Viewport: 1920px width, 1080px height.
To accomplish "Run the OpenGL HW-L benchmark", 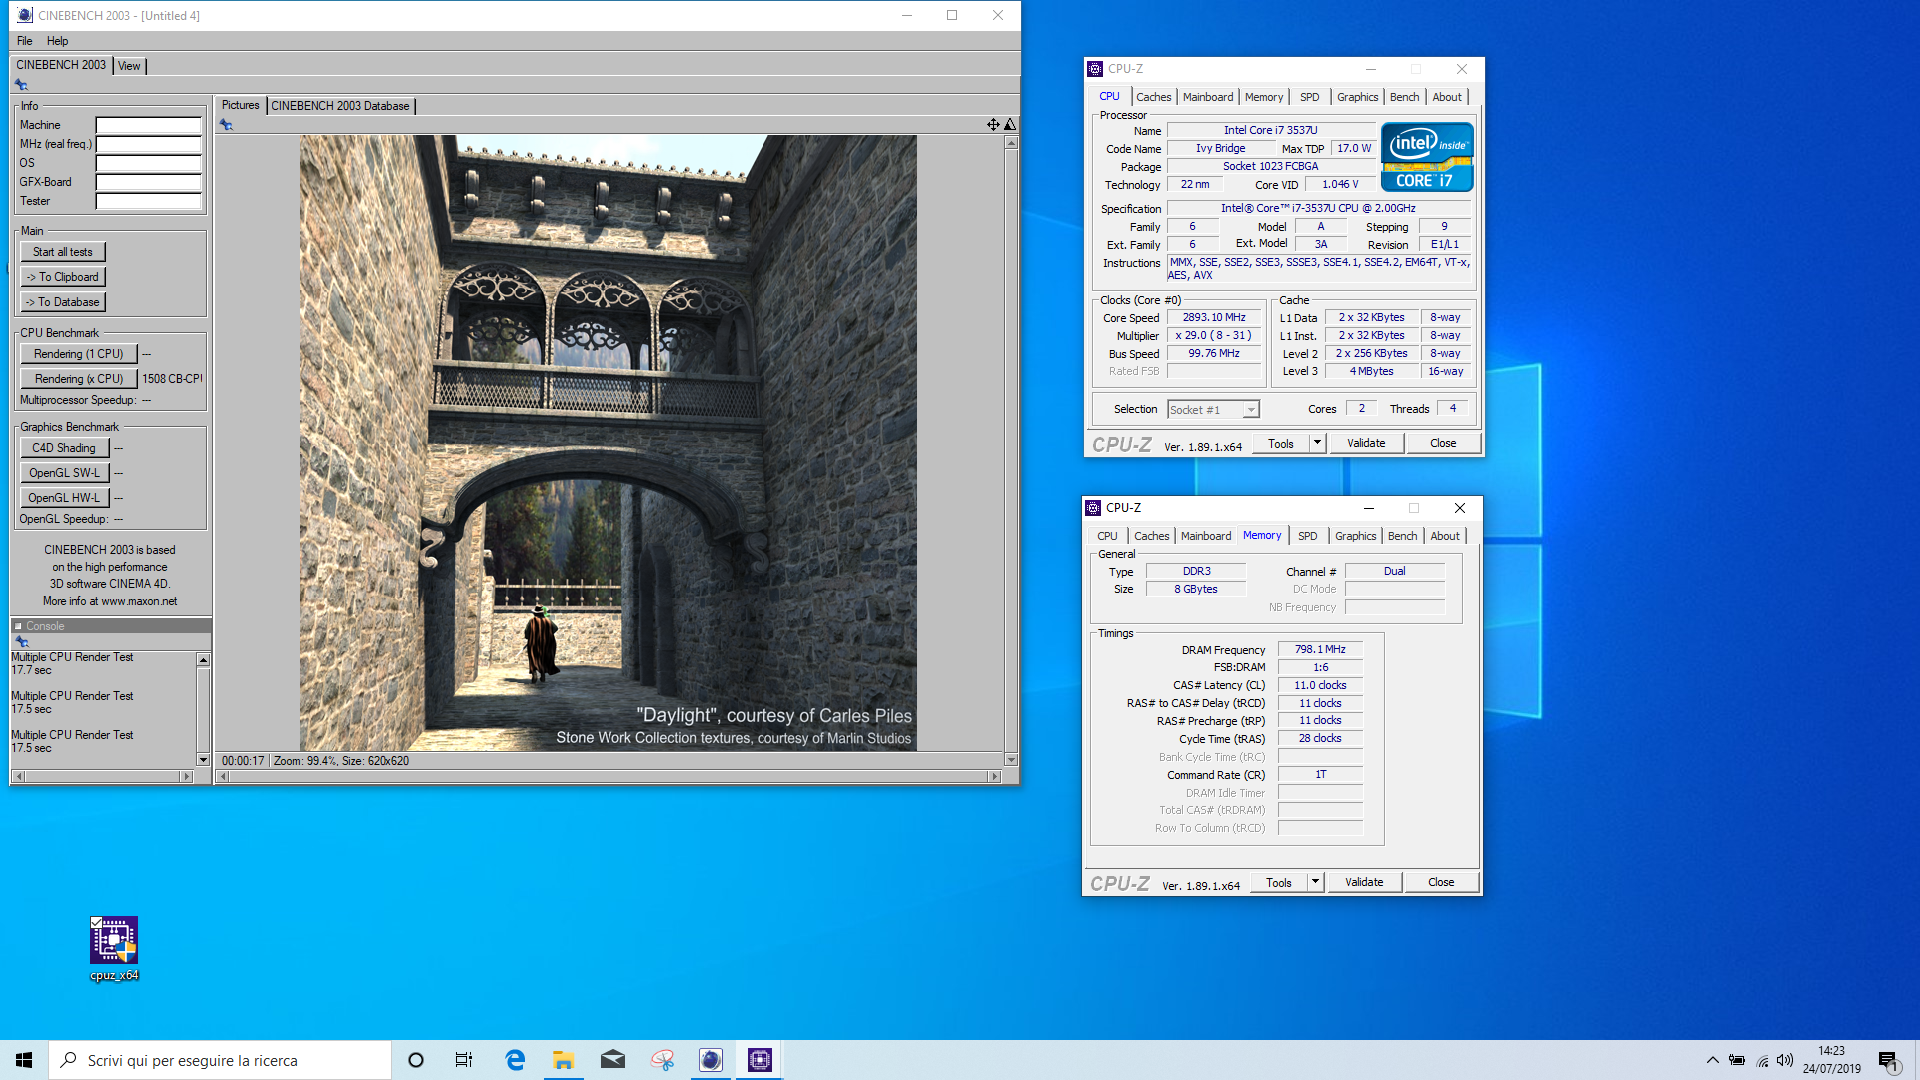I will point(64,498).
